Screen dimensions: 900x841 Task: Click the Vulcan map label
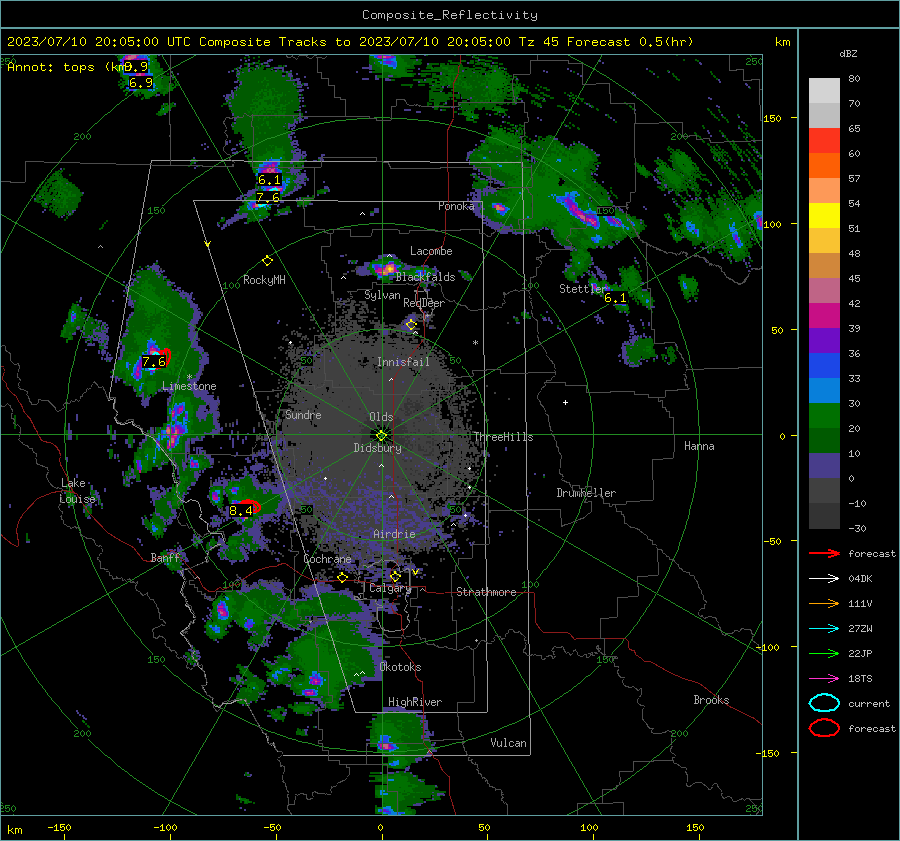508,743
